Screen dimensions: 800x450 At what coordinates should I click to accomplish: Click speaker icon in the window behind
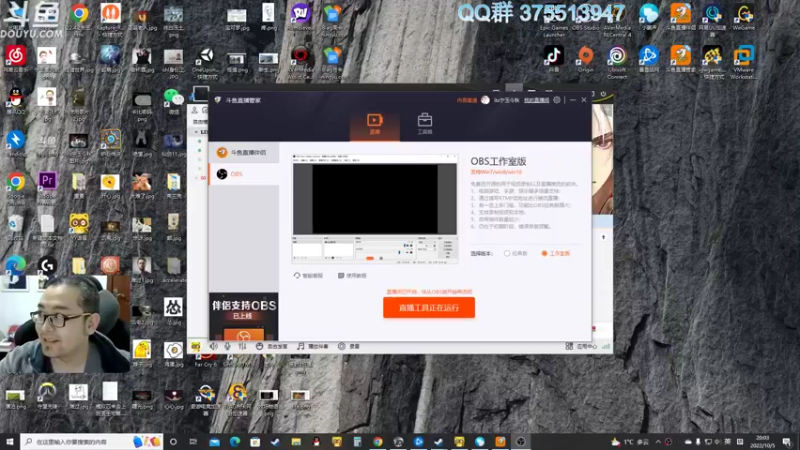pyautogui.click(x=213, y=346)
